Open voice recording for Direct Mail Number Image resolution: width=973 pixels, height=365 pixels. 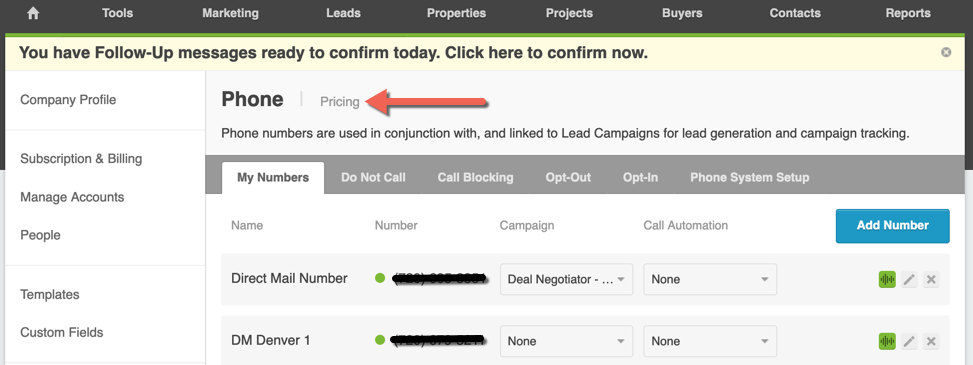(887, 279)
